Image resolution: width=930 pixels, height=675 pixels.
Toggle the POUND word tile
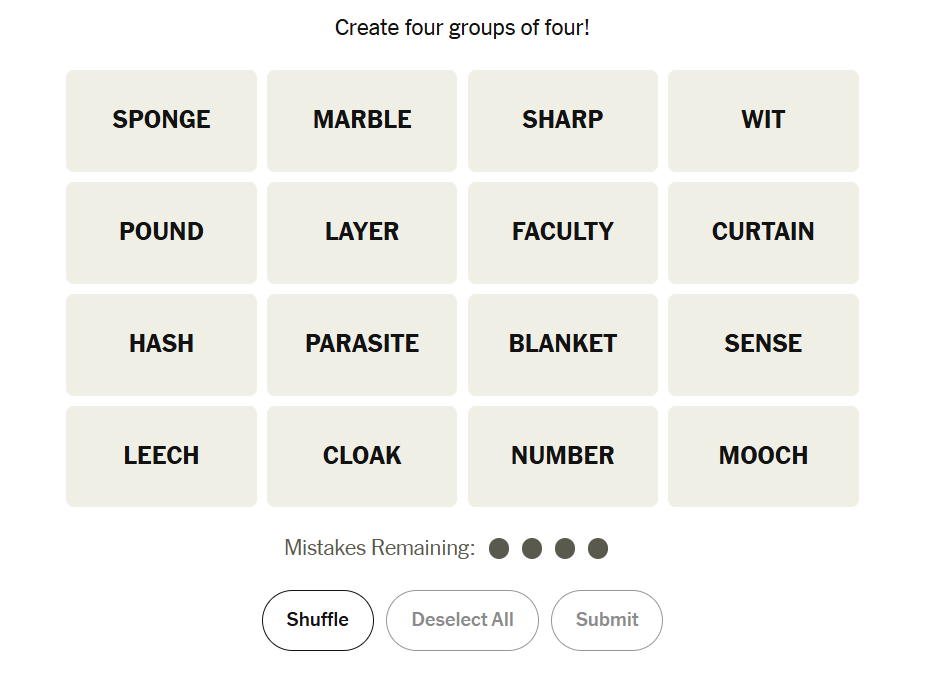[x=161, y=232]
